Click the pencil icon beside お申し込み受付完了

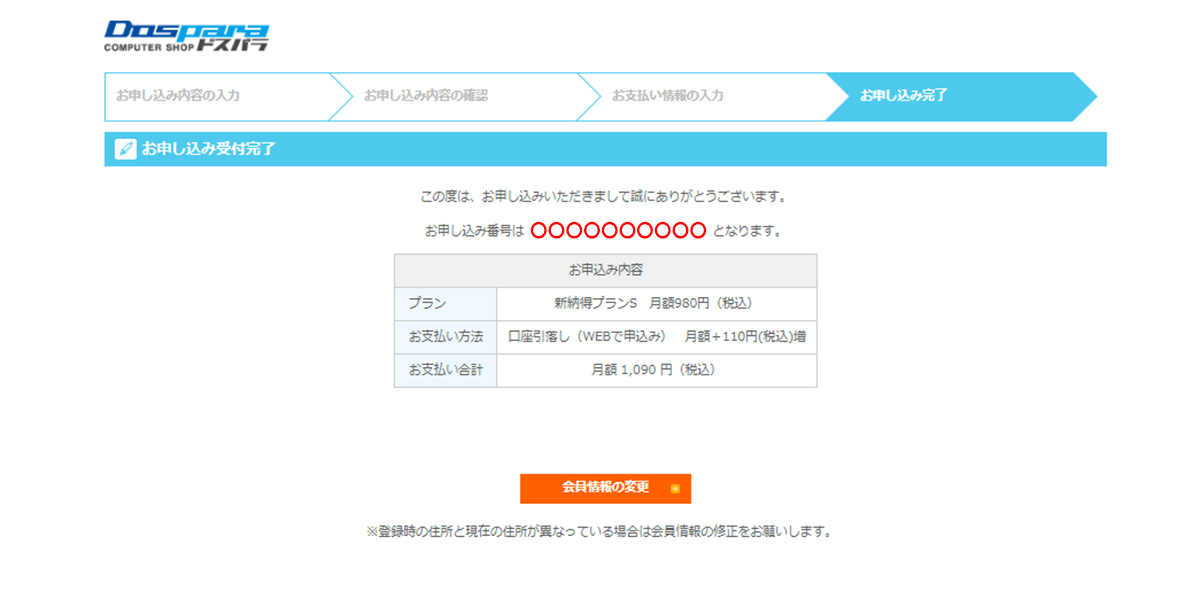pos(125,149)
